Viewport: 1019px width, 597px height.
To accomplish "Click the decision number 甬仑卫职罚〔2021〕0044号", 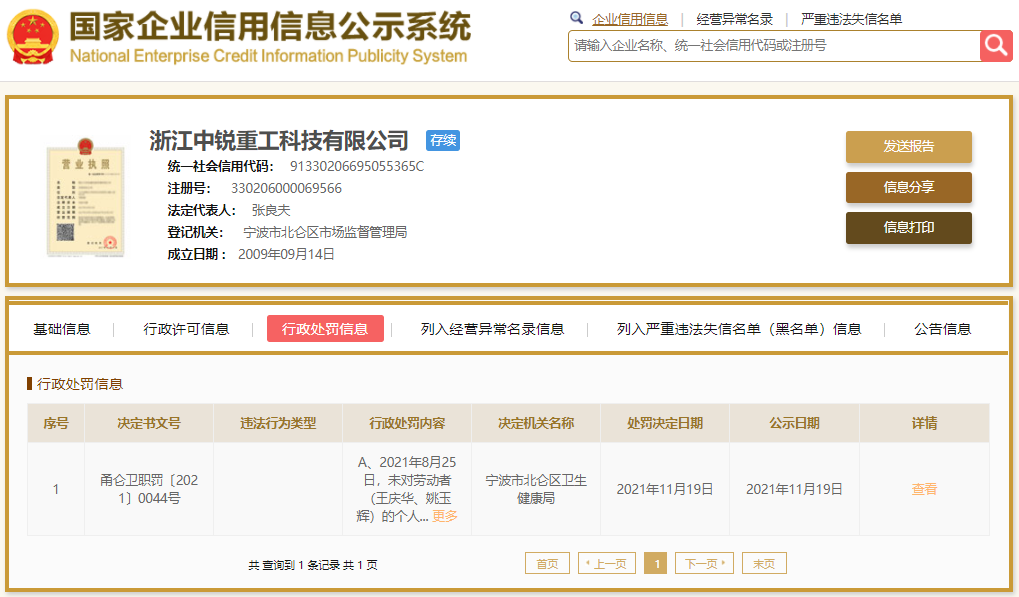I will 149,489.
